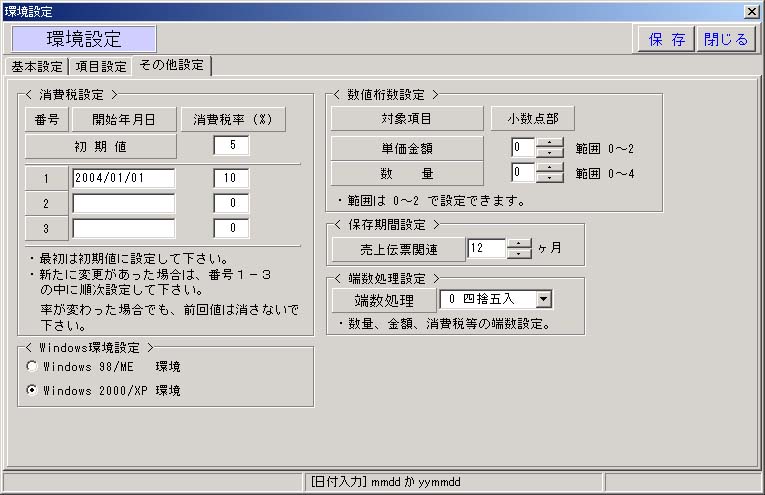Image resolution: width=765 pixels, height=495 pixels.
Task: Select the その他設定 tab
Action: 171,65
